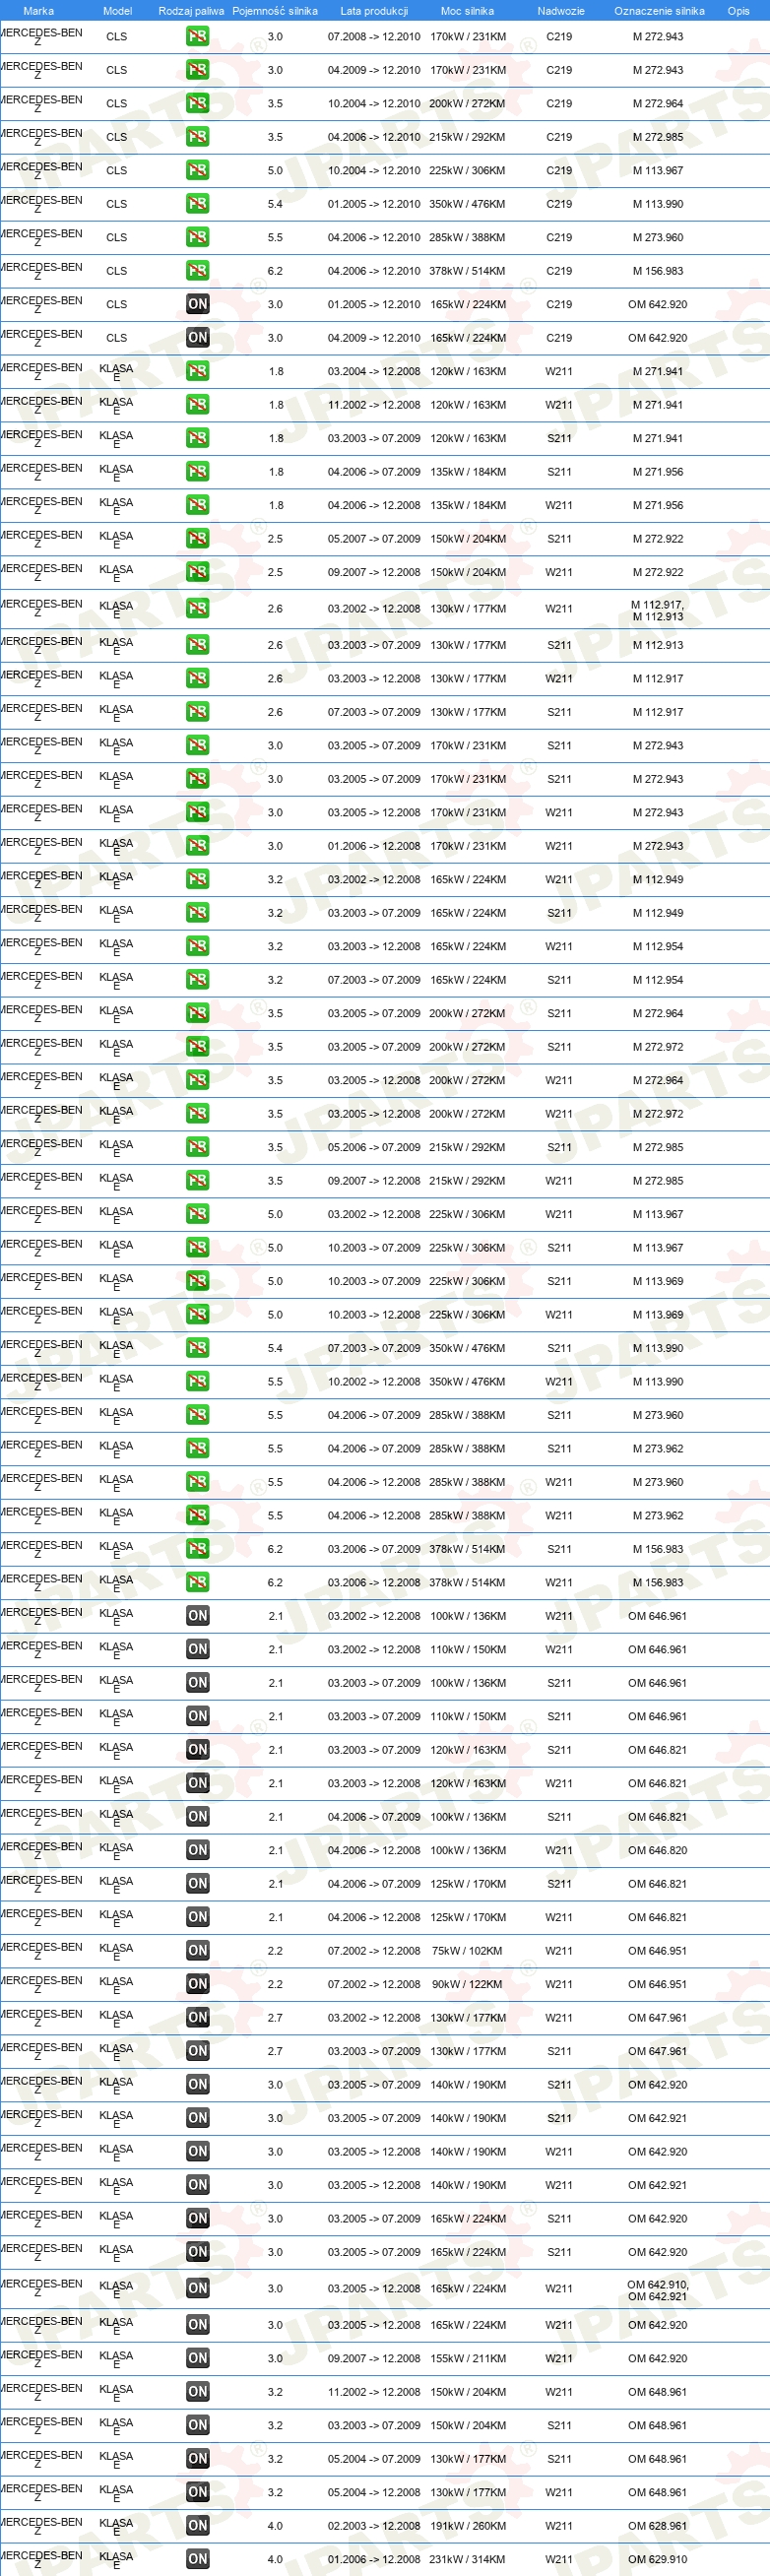Select production years 02.2003 -> 12.2008
770x2576 pixels.
click(374, 2528)
